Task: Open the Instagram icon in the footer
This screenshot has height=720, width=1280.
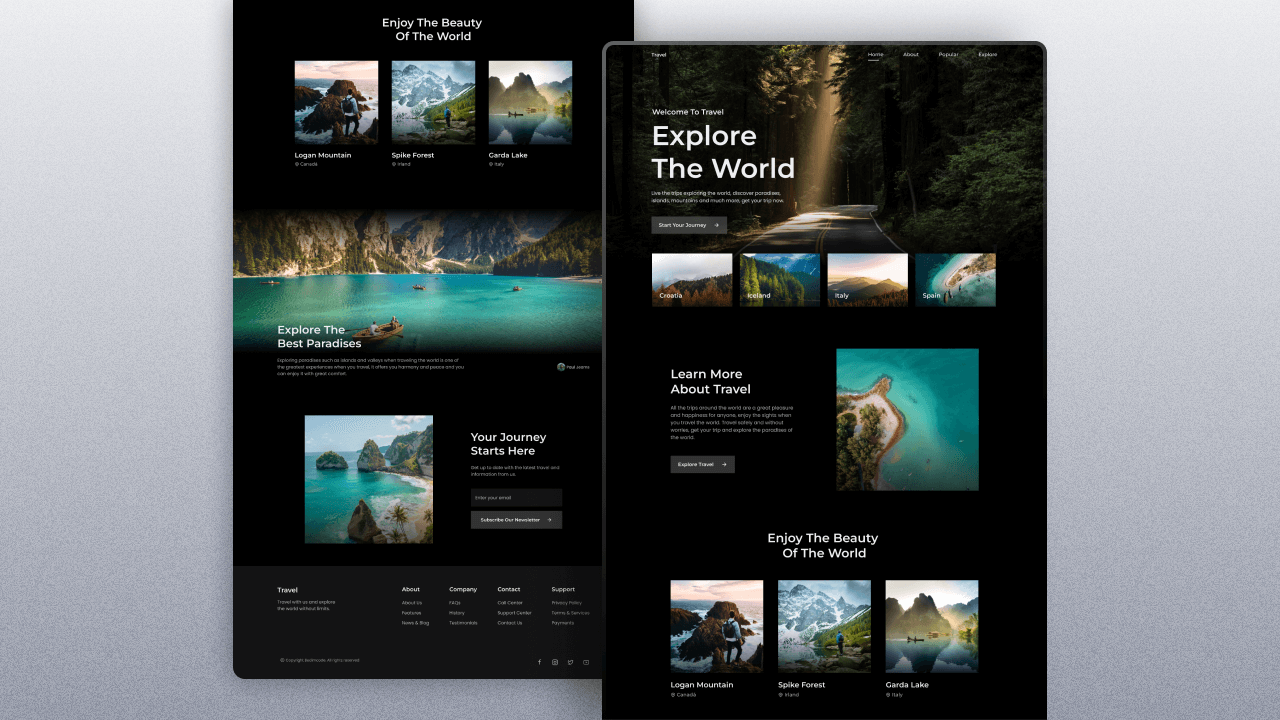Action: [555, 662]
